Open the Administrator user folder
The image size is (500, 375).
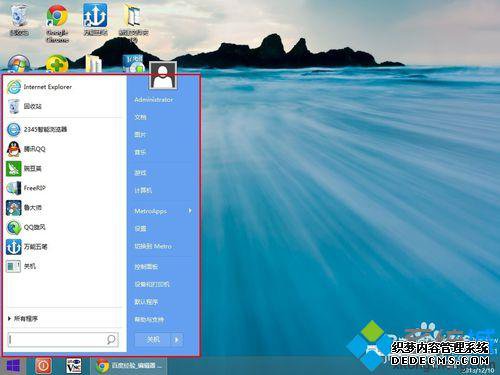click(x=154, y=100)
